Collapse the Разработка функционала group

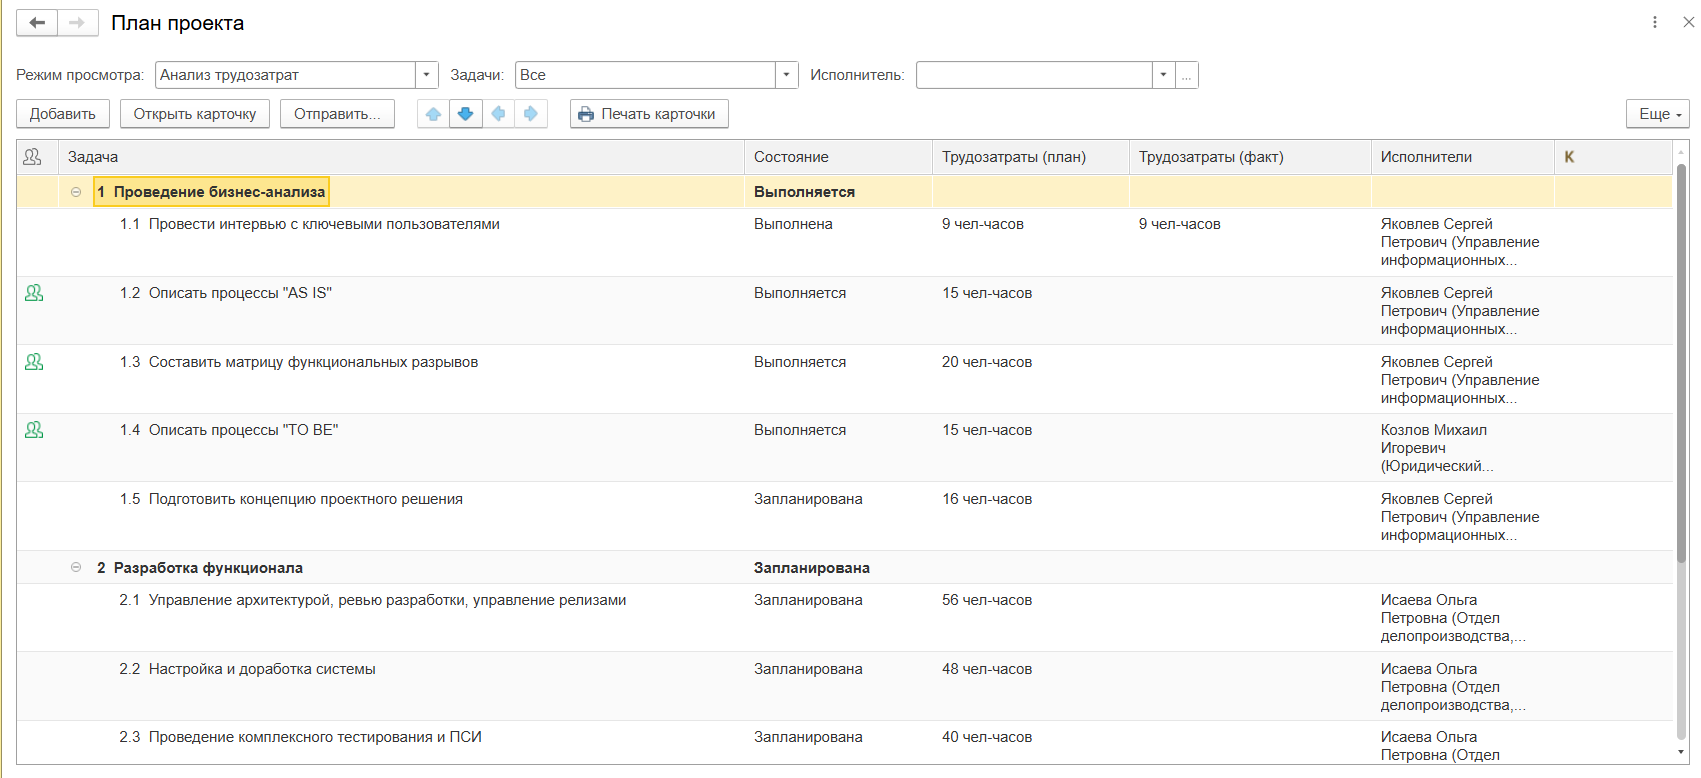click(x=76, y=568)
